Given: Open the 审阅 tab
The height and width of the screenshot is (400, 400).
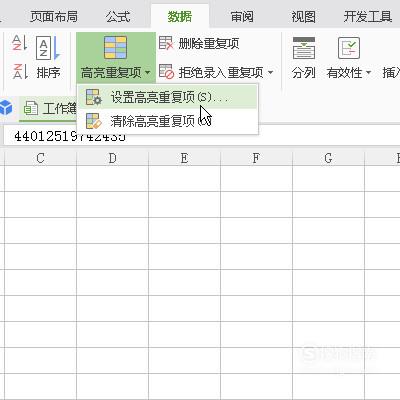Looking at the screenshot, I should coord(242,16).
